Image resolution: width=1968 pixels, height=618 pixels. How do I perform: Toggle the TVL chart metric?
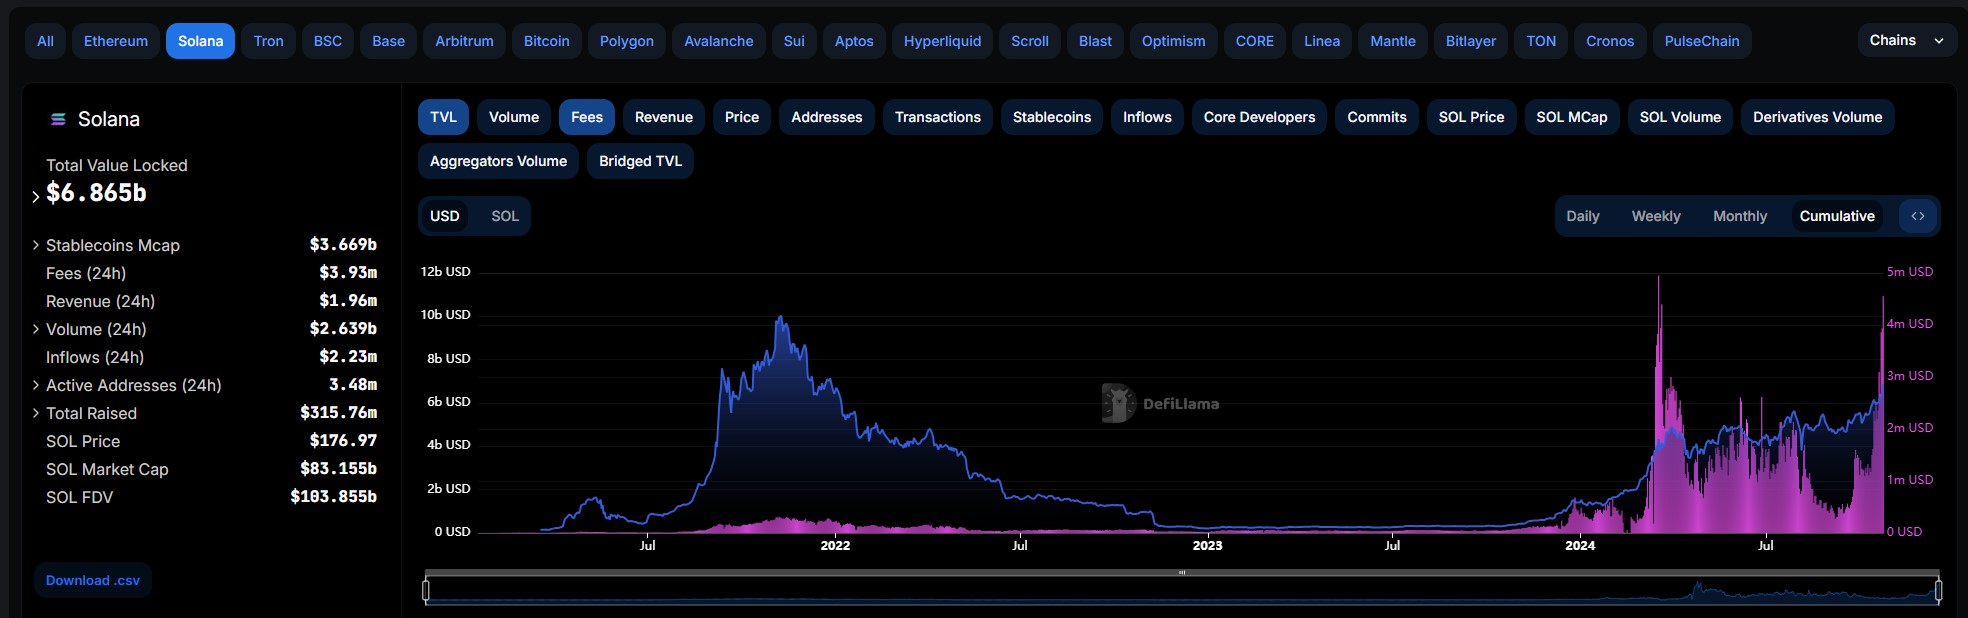point(443,117)
